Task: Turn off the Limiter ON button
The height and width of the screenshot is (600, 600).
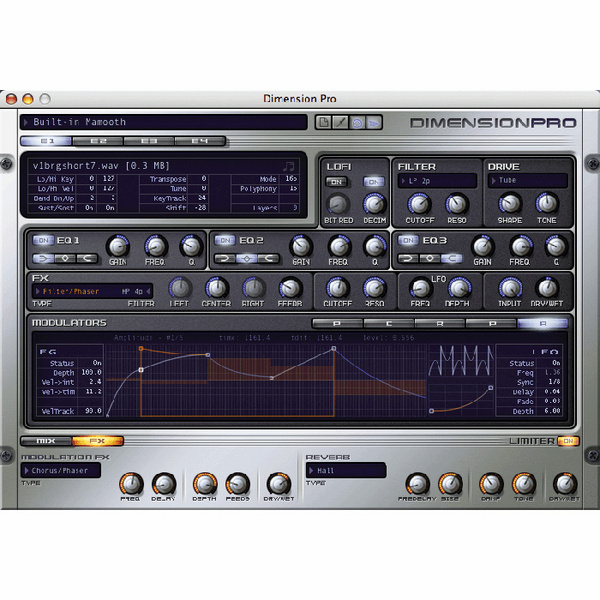Action: tap(568, 441)
